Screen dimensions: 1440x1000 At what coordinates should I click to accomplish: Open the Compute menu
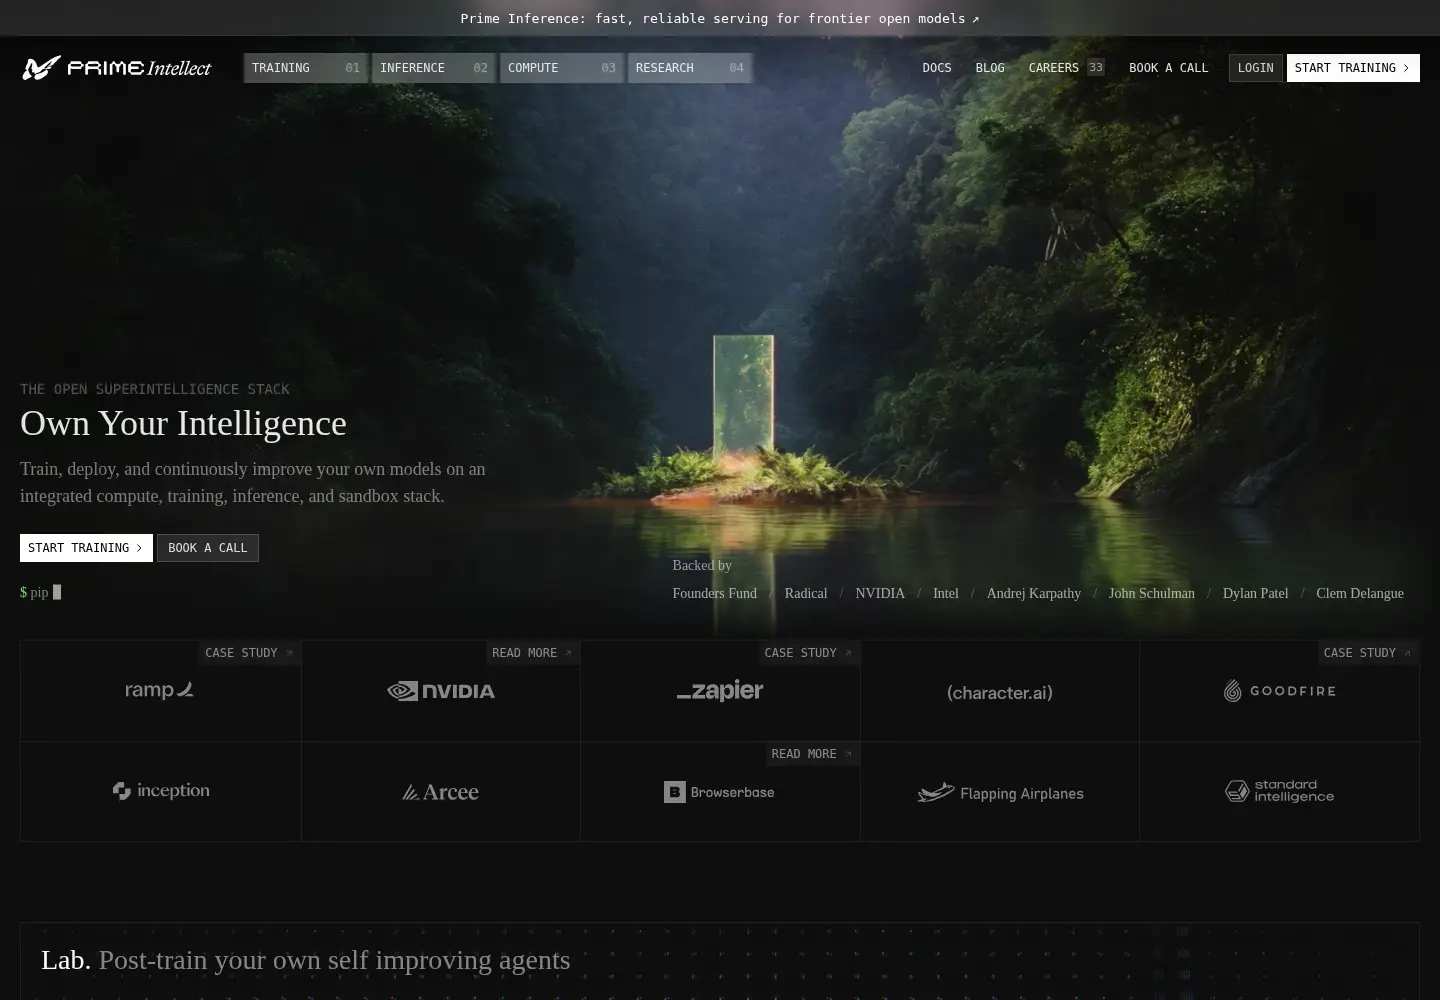pos(562,68)
